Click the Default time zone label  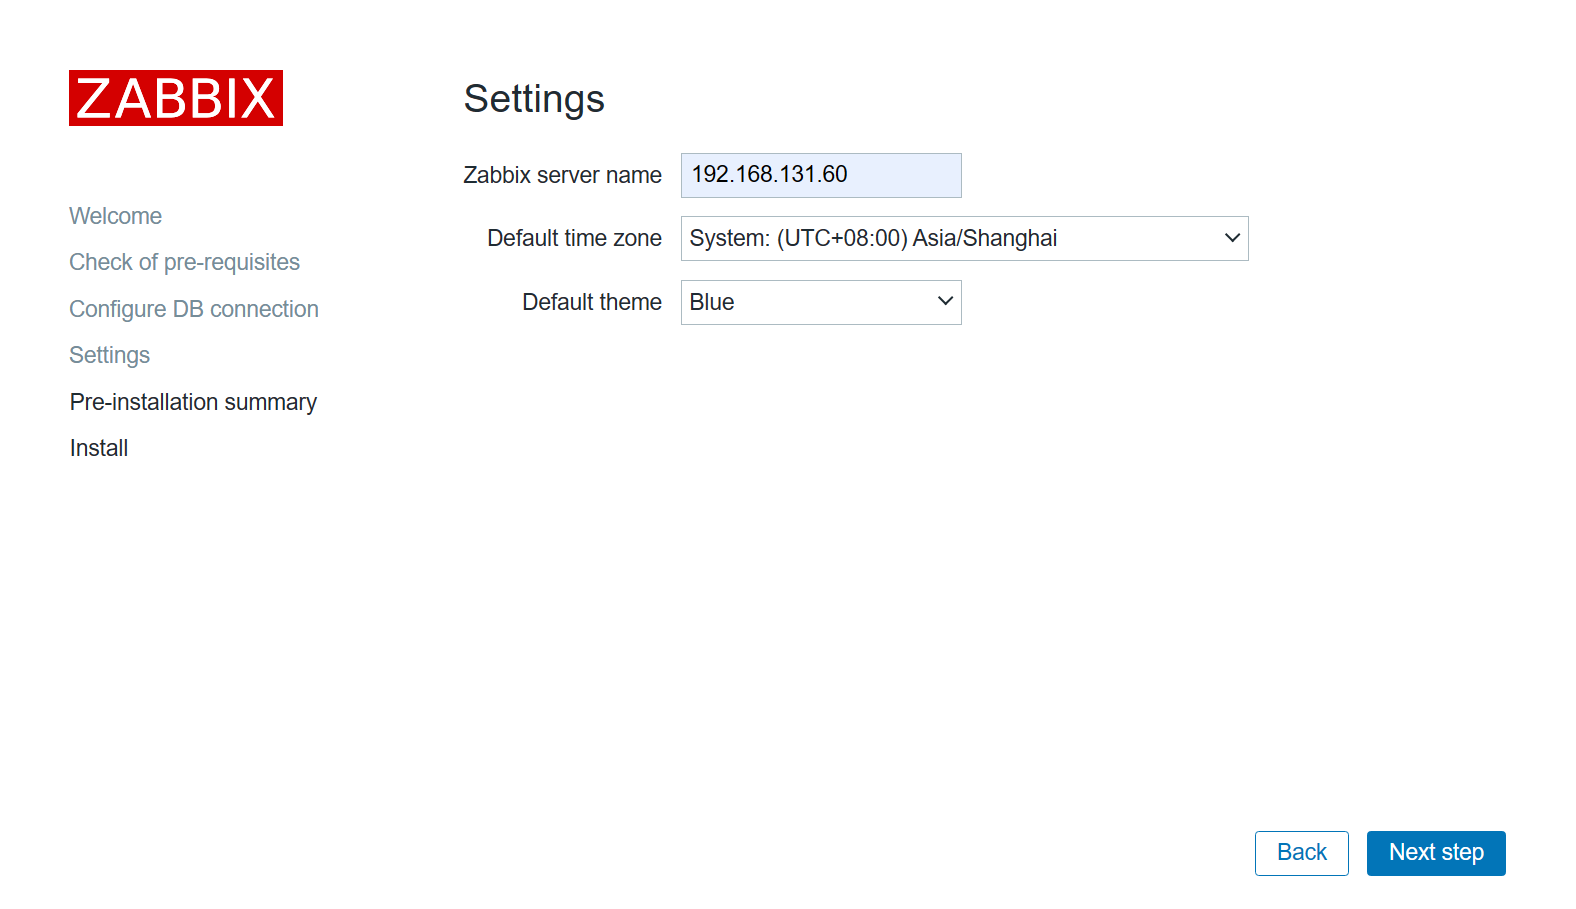(574, 238)
